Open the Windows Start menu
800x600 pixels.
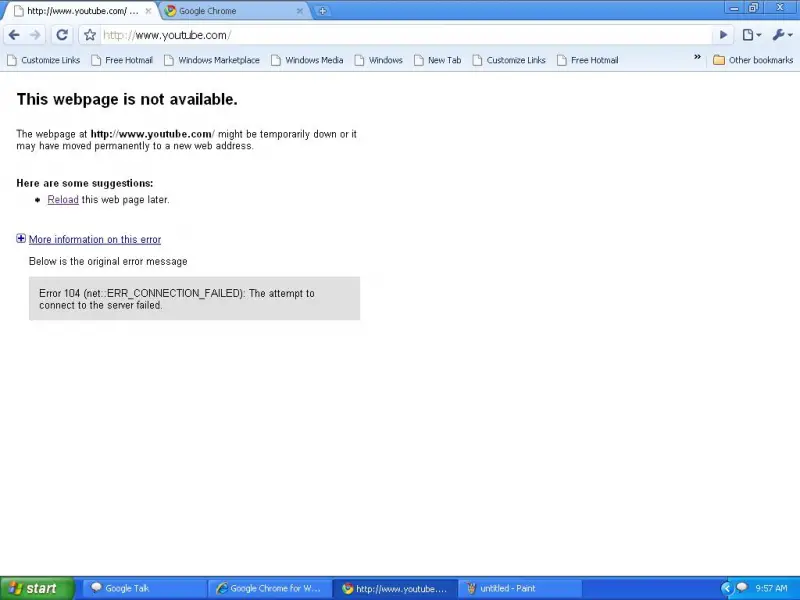37,588
